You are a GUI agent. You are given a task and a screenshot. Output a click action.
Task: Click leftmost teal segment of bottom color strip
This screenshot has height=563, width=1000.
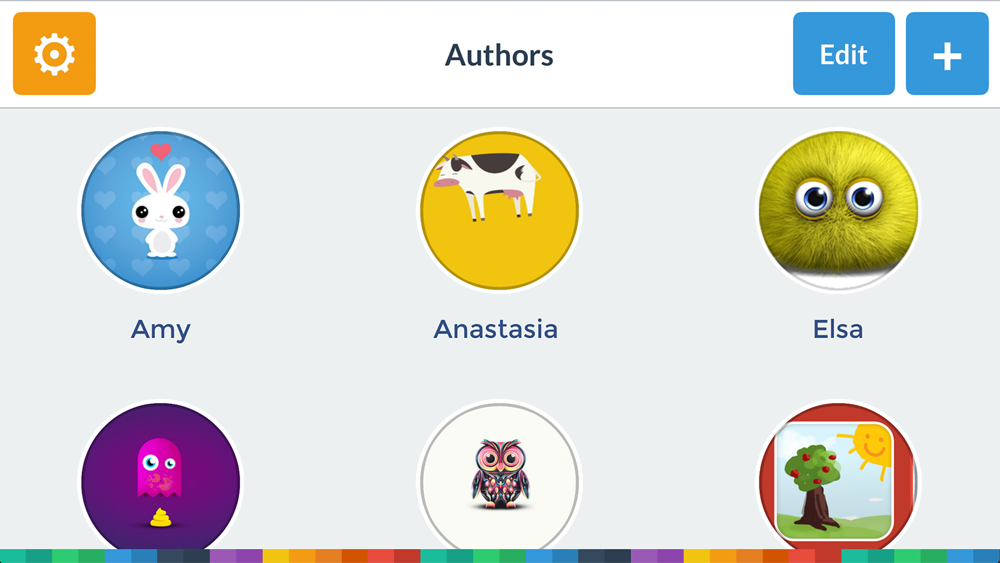[x=13, y=556]
